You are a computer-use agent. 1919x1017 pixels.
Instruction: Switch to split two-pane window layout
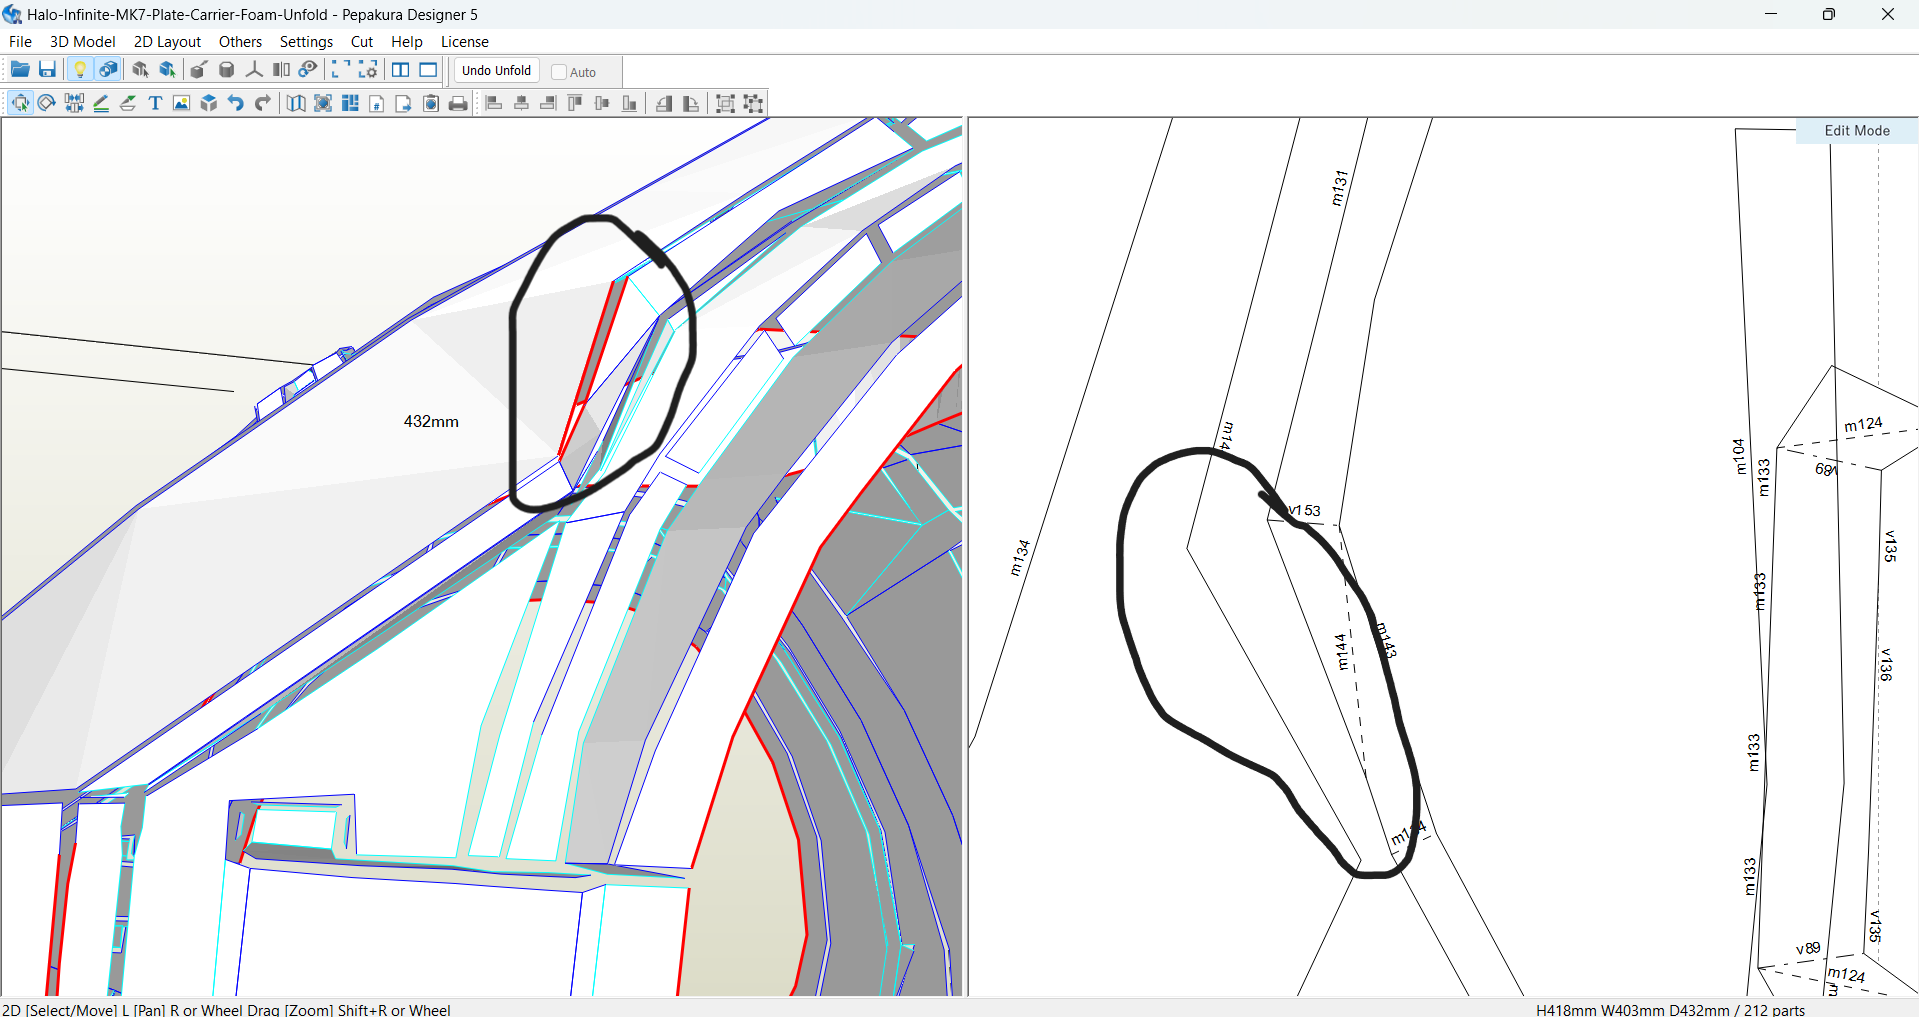click(x=401, y=70)
